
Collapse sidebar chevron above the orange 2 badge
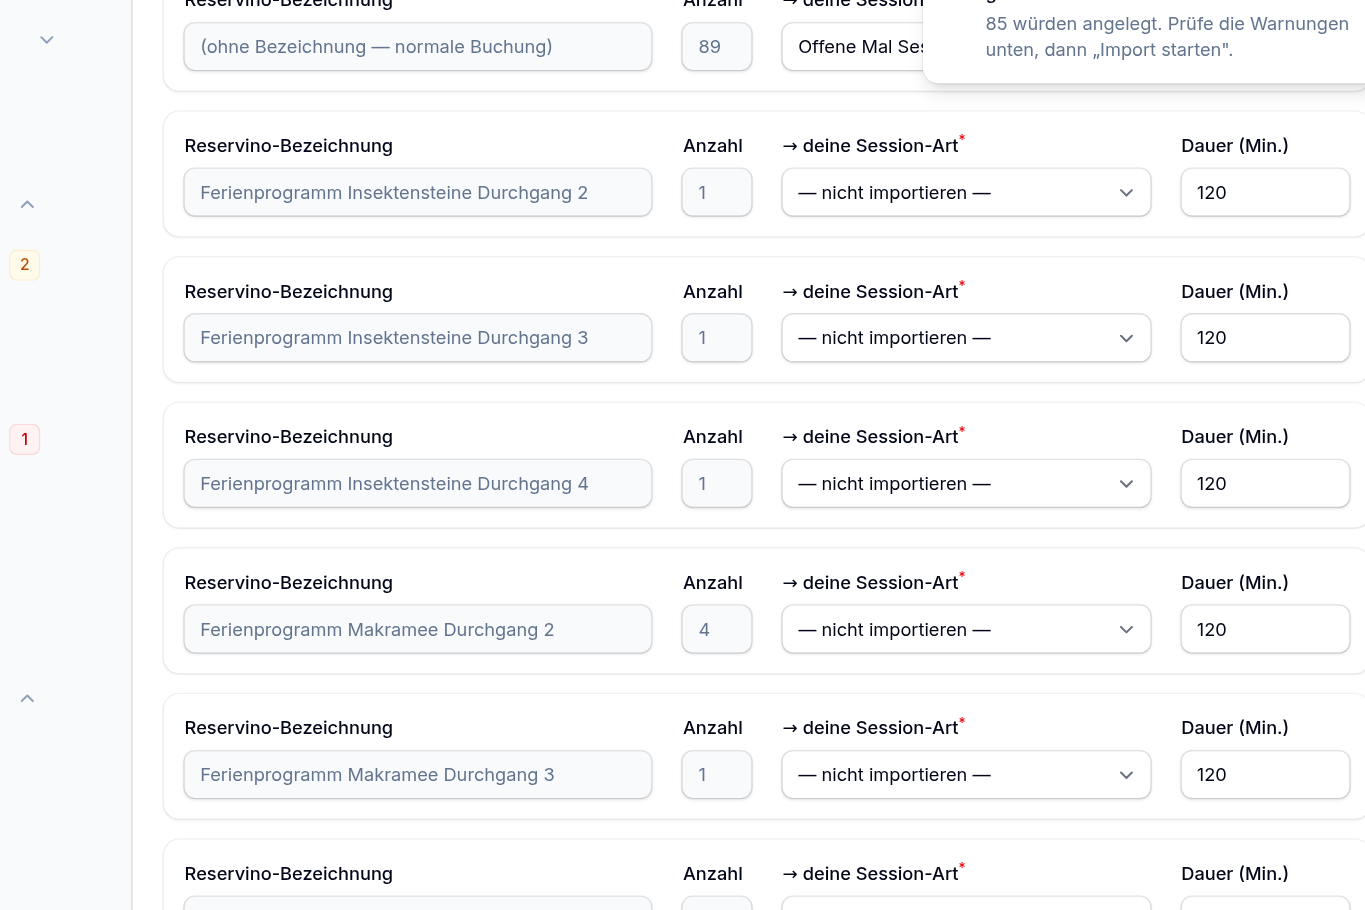pyautogui.click(x=27, y=205)
